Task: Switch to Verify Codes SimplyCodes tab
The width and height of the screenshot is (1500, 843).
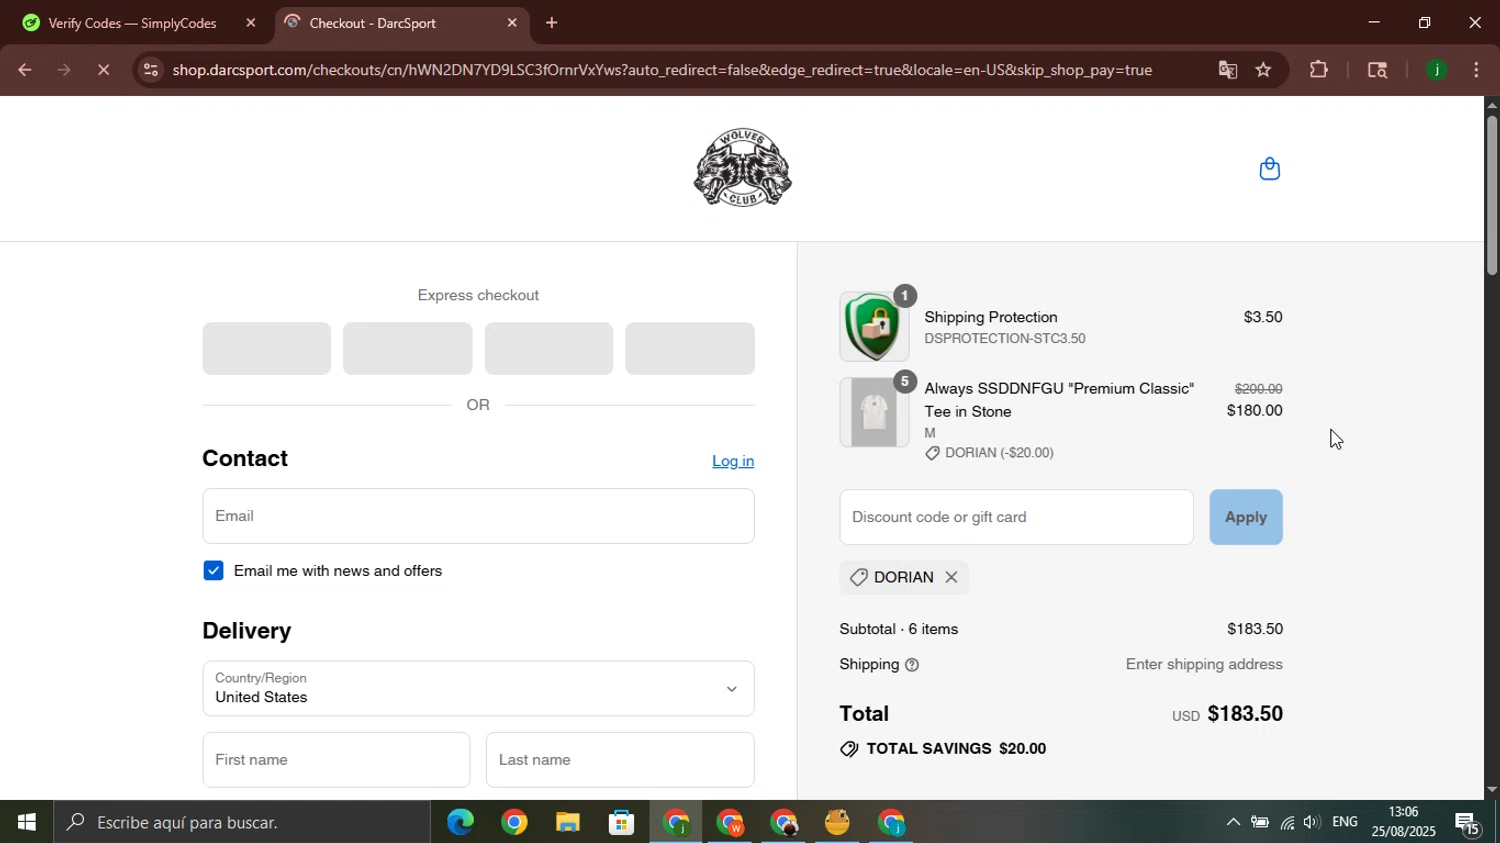Action: 133,23
